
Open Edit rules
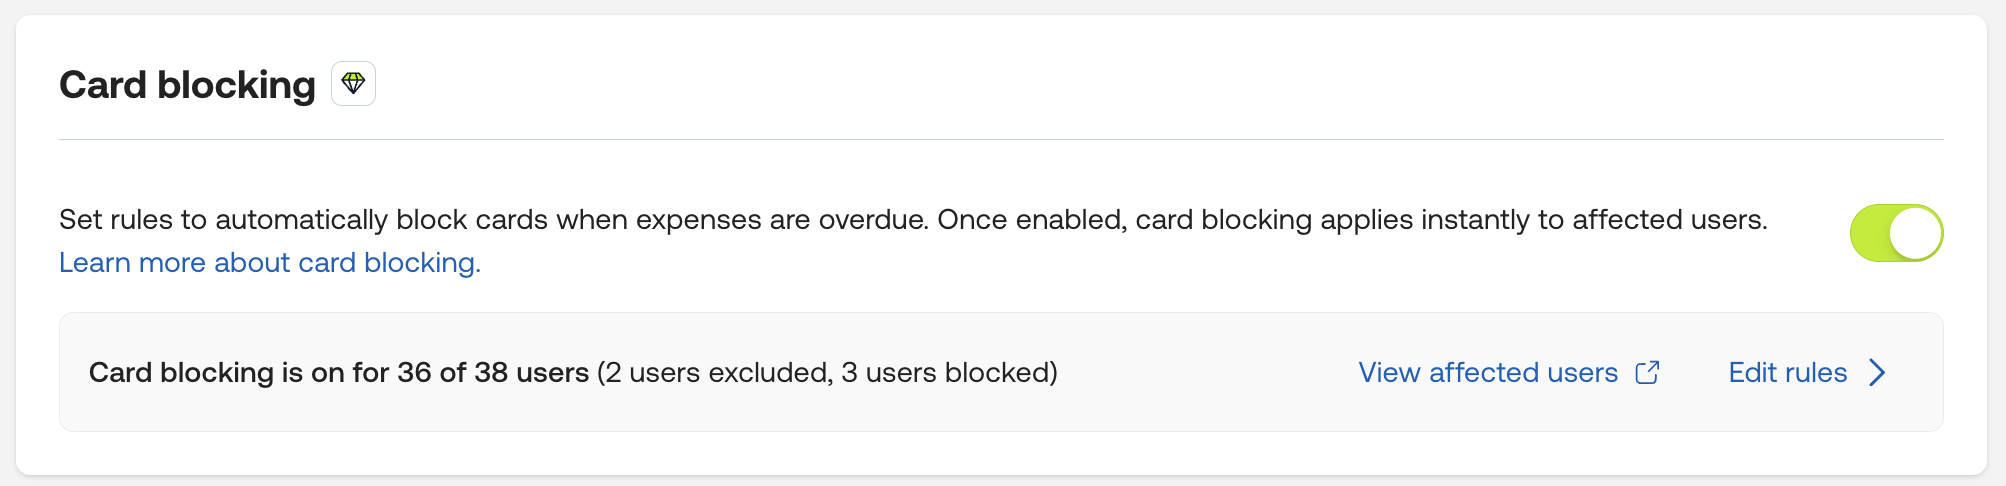[x=1787, y=372]
